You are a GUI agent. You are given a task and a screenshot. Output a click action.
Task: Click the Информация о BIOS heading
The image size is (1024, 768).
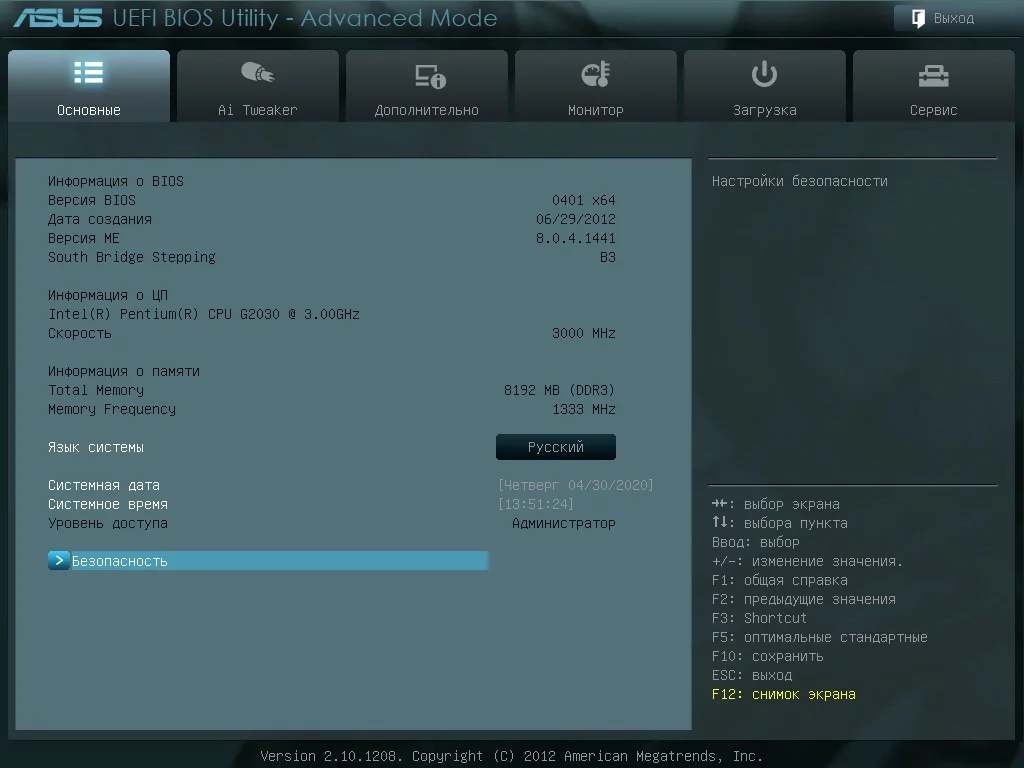click(116, 181)
